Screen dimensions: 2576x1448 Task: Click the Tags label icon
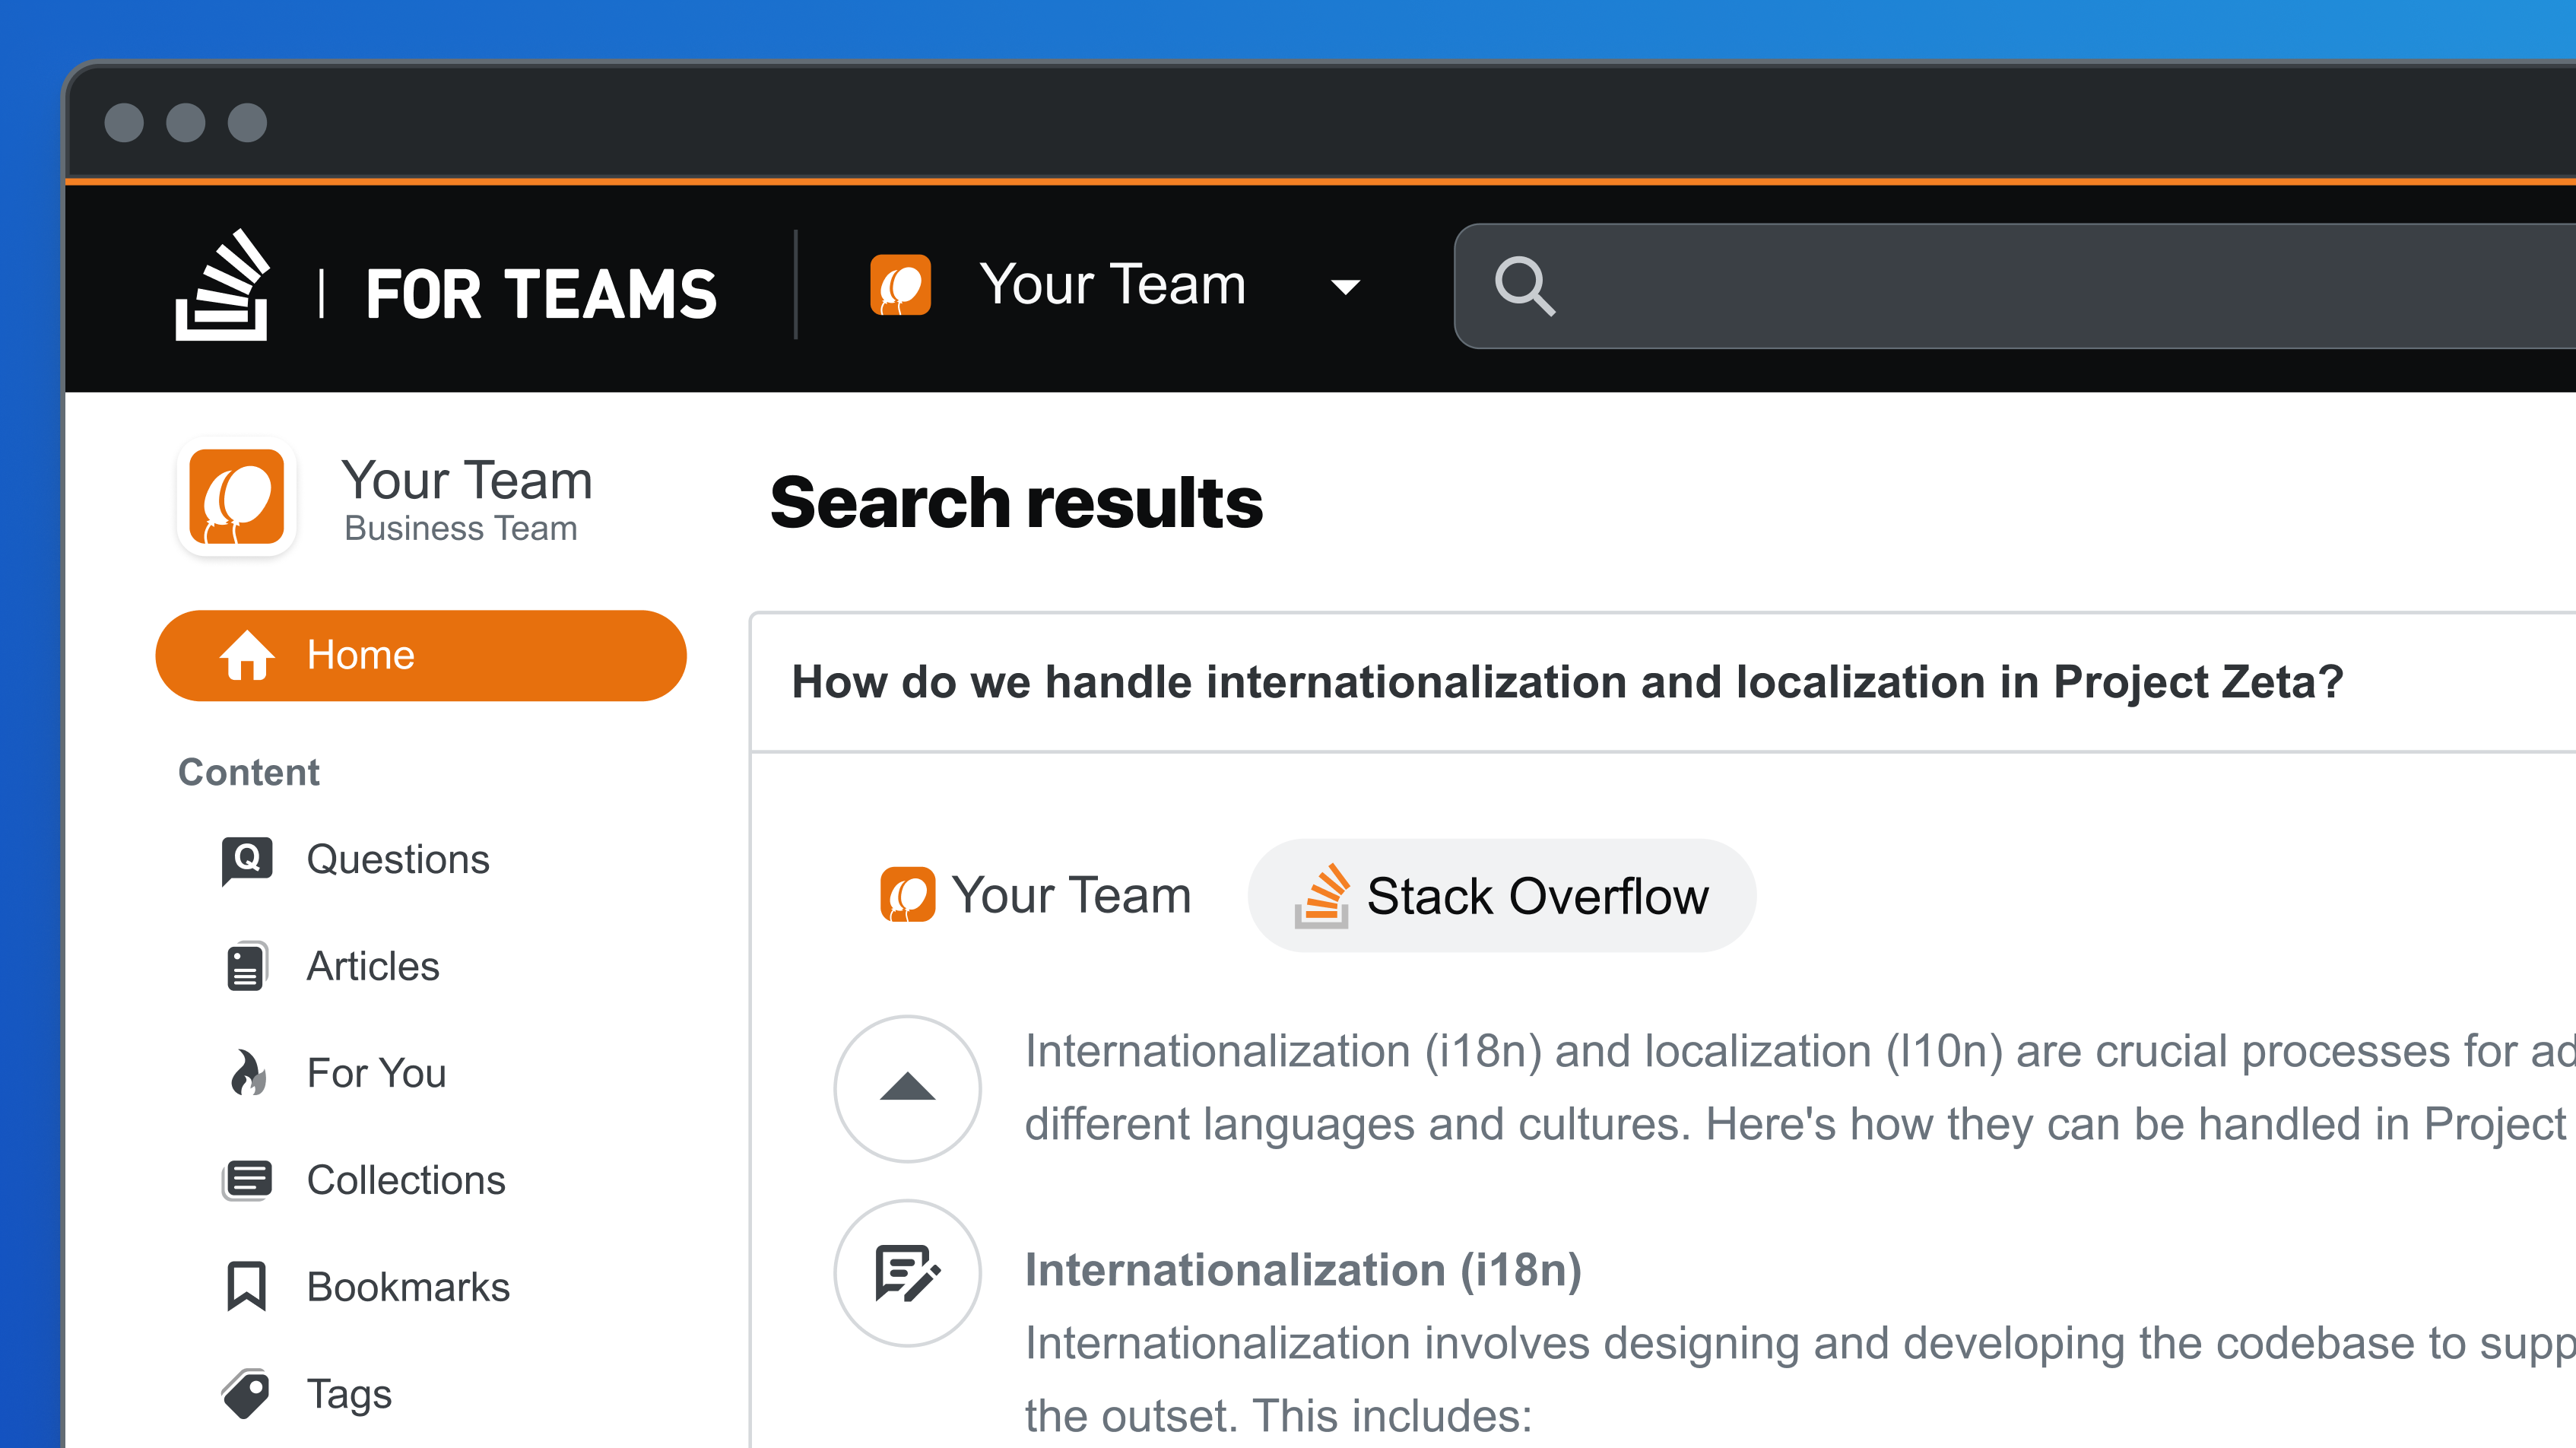247,1393
